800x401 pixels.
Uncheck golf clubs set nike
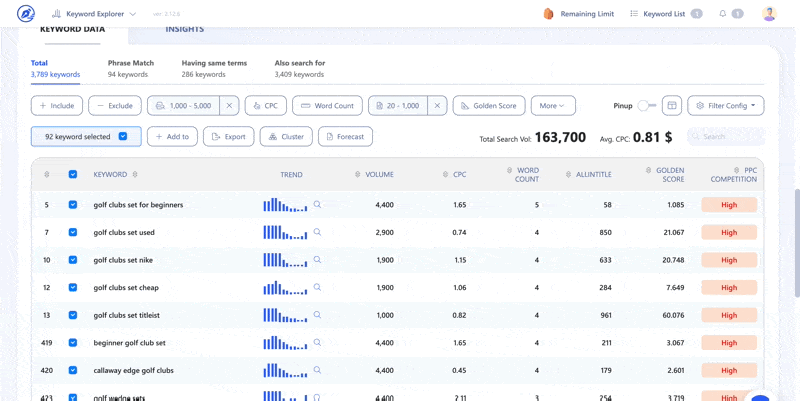point(73,260)
